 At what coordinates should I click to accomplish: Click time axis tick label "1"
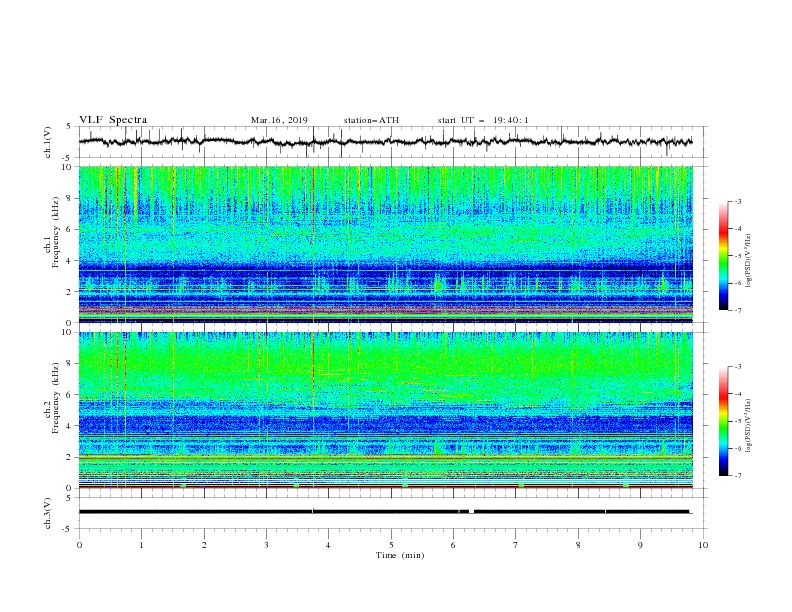point(141,545)
